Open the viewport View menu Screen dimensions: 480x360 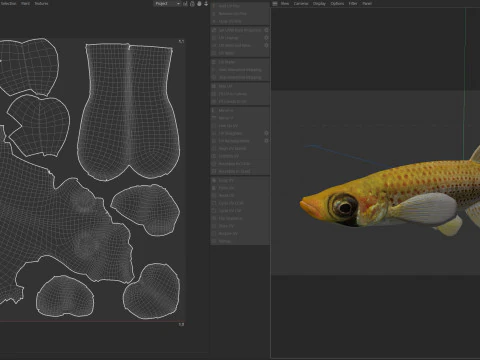(285, 4)
